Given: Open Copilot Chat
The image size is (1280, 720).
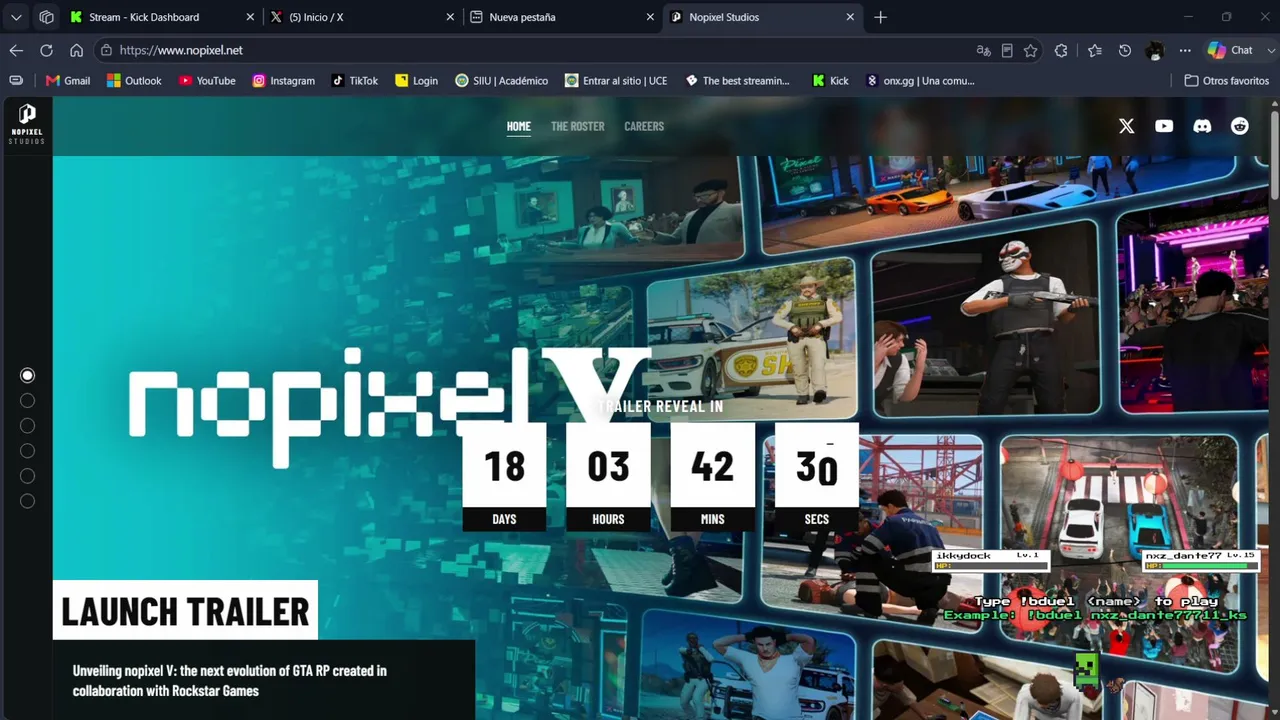Looking at the screenshot, I should (1230, 50).
